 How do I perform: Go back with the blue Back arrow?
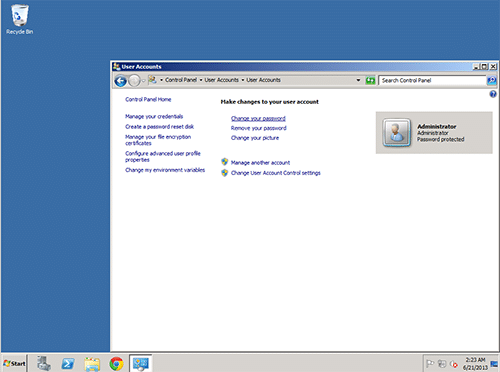coord(120,81)
